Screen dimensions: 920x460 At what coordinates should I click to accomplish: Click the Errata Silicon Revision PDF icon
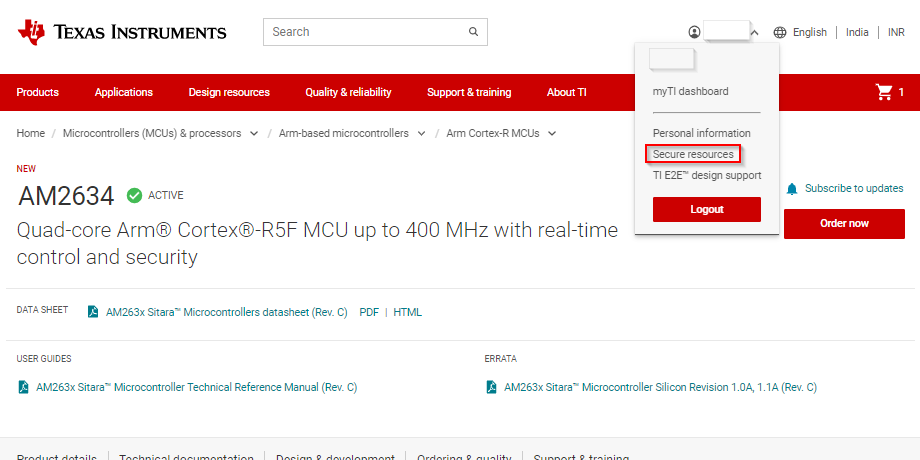tap(491, 387)
